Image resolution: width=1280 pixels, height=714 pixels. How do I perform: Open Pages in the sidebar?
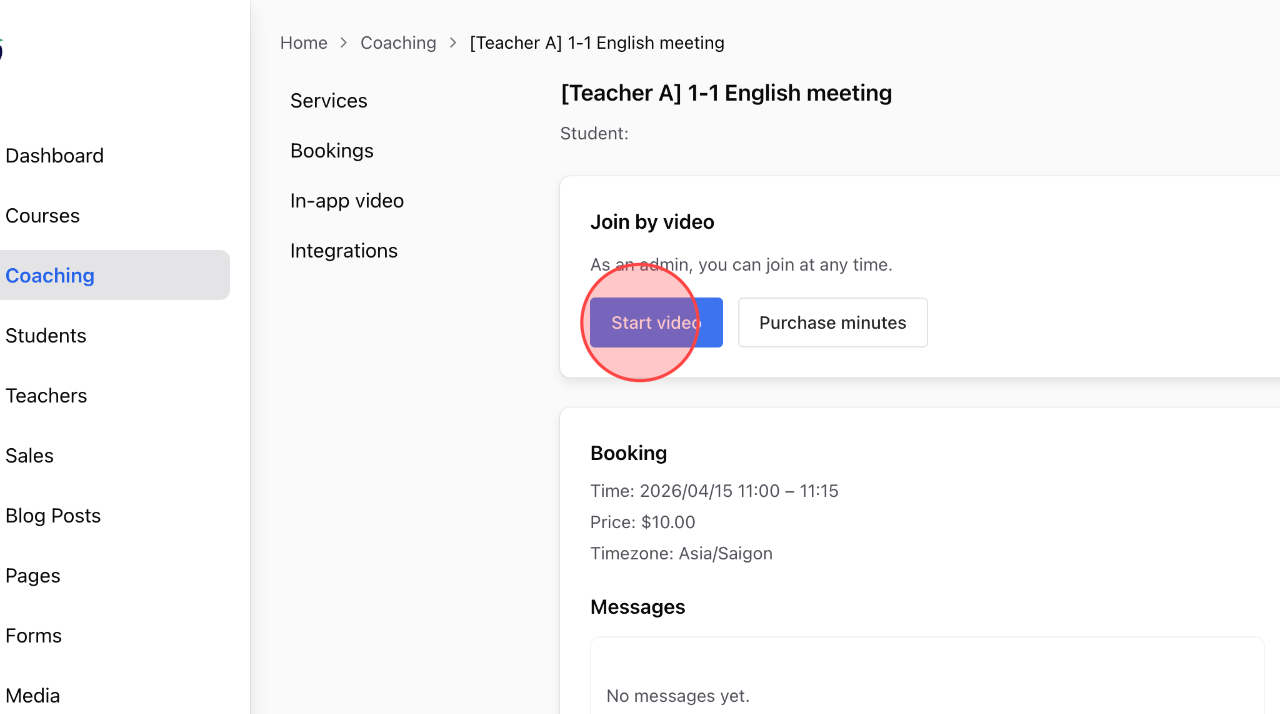pyautogui.click(x=33, y=576)
